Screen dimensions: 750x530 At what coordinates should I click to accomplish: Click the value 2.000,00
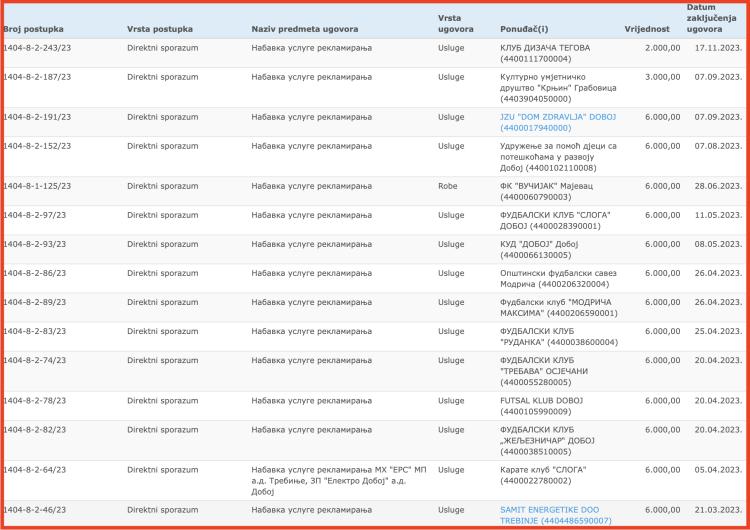coord(662,48)
